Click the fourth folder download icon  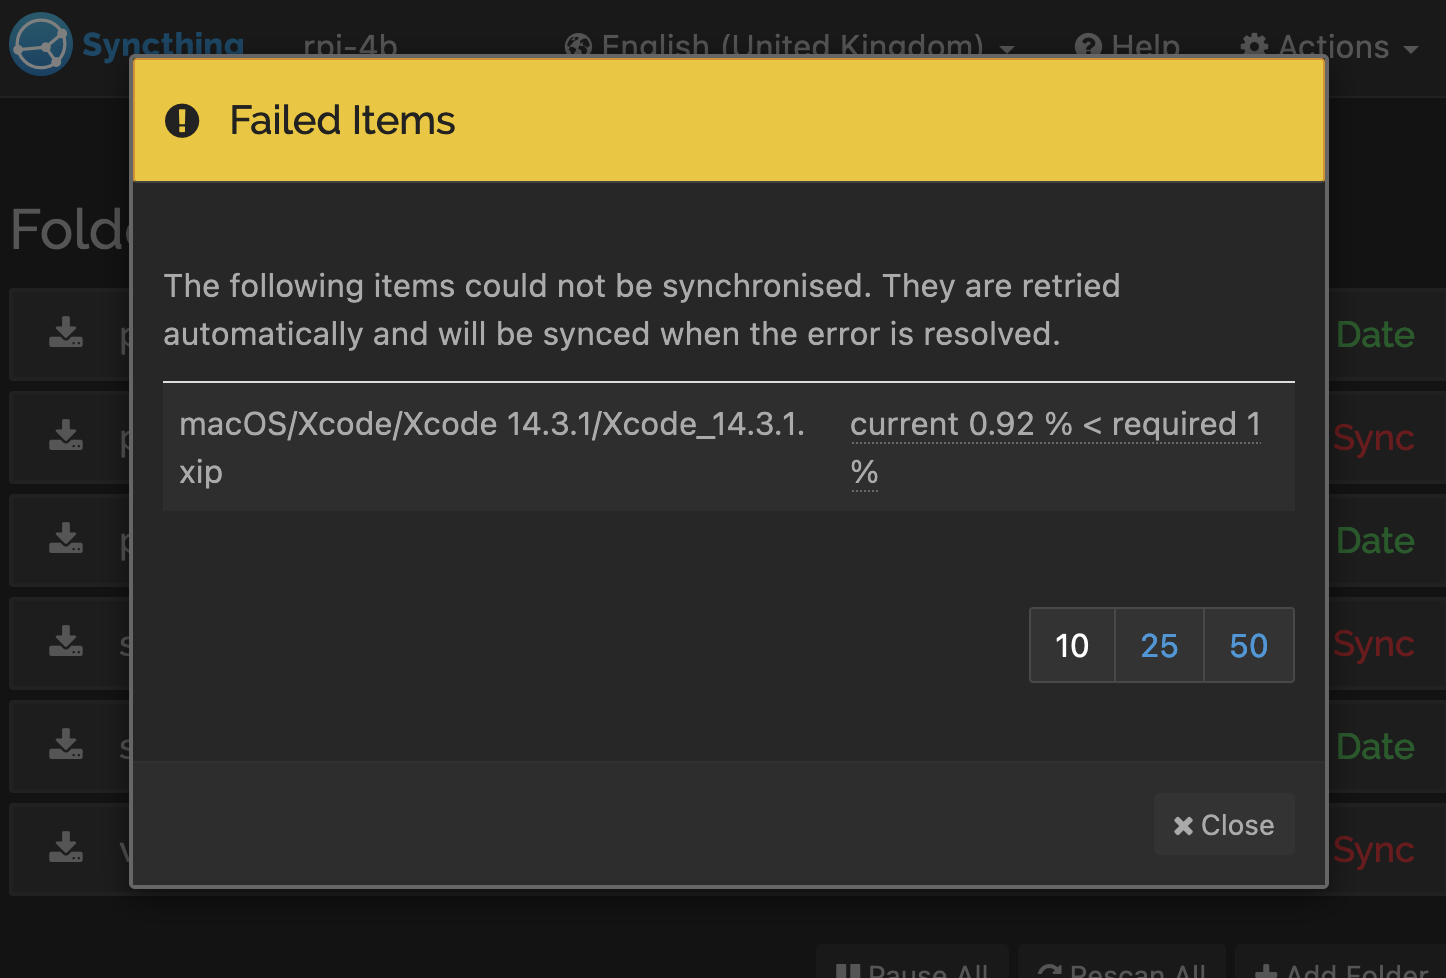(x=66, y=642)
